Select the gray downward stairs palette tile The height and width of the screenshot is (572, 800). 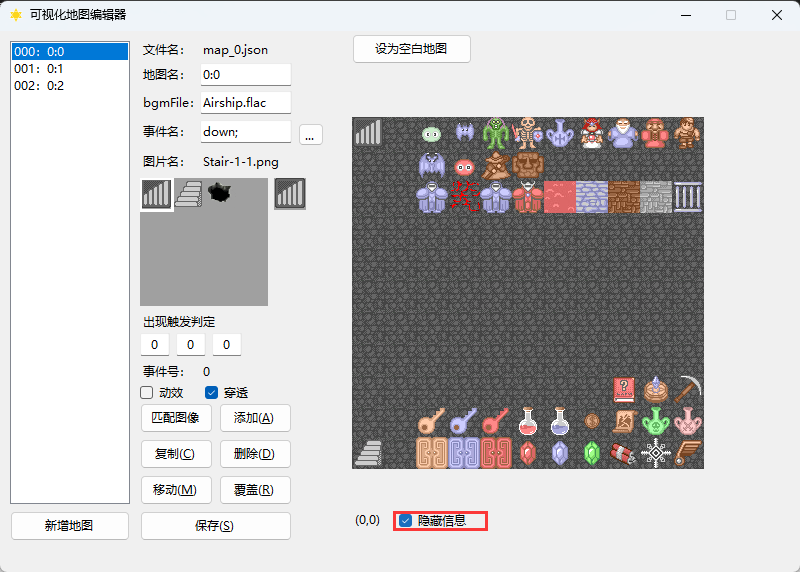point(189,194)
